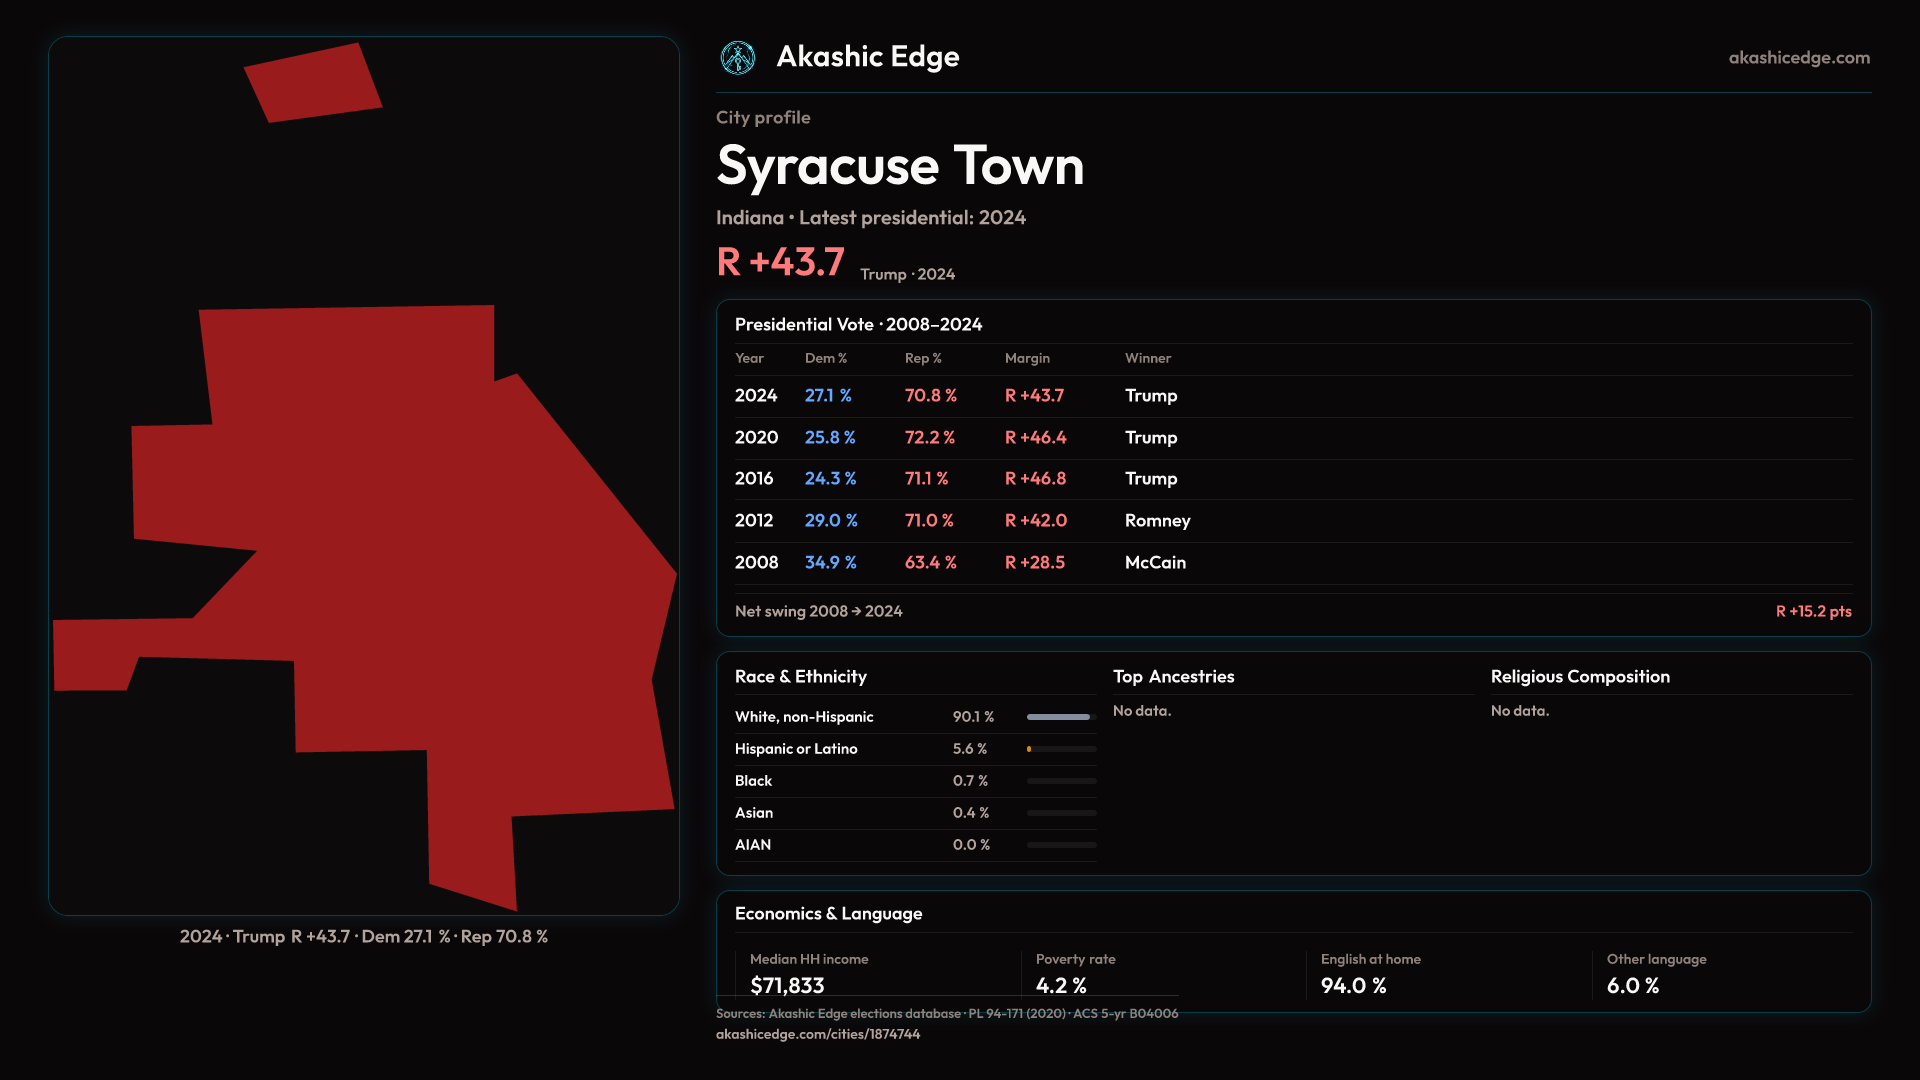Click the White, non-Hispanic percentage bar

1058,717
